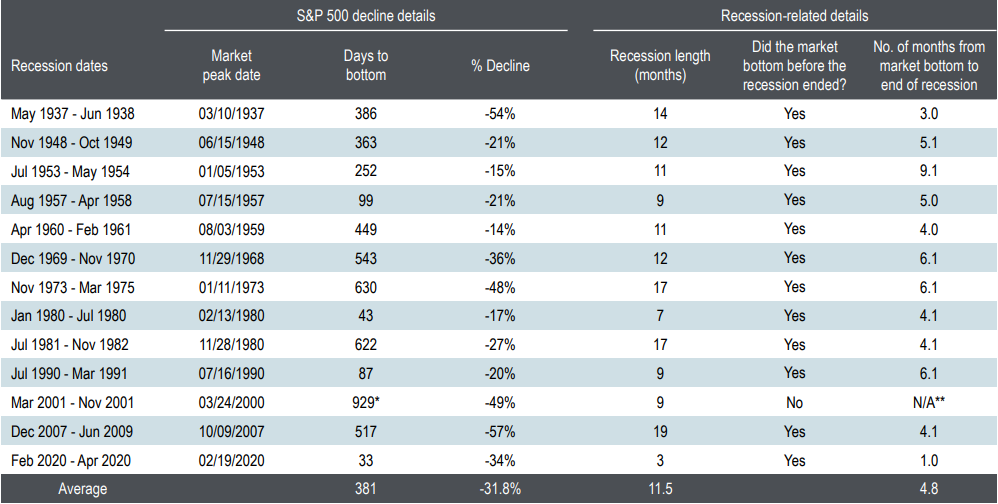Click the 'Feb 2020 - Apr 2020' recession row

click(70, 461)
